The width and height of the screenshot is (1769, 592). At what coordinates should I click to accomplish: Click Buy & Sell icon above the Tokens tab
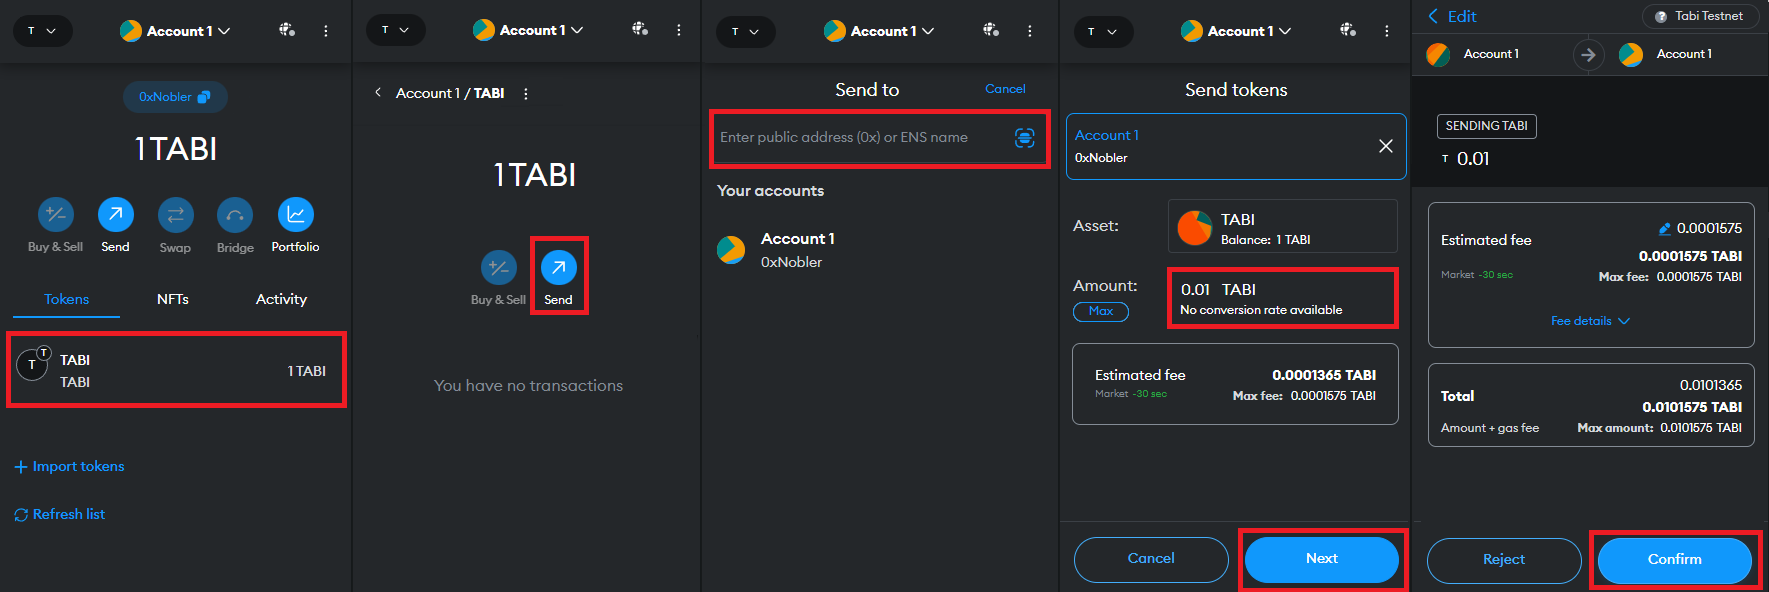(56, 214)
